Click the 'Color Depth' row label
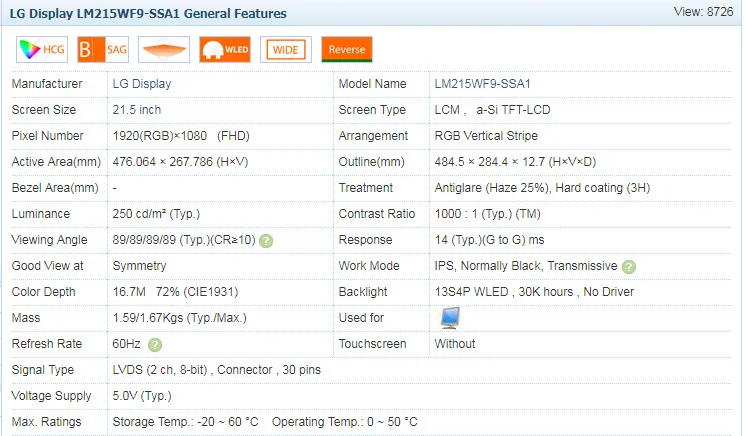This screenshot has height=436, width=745. click(x=44, y=292)
